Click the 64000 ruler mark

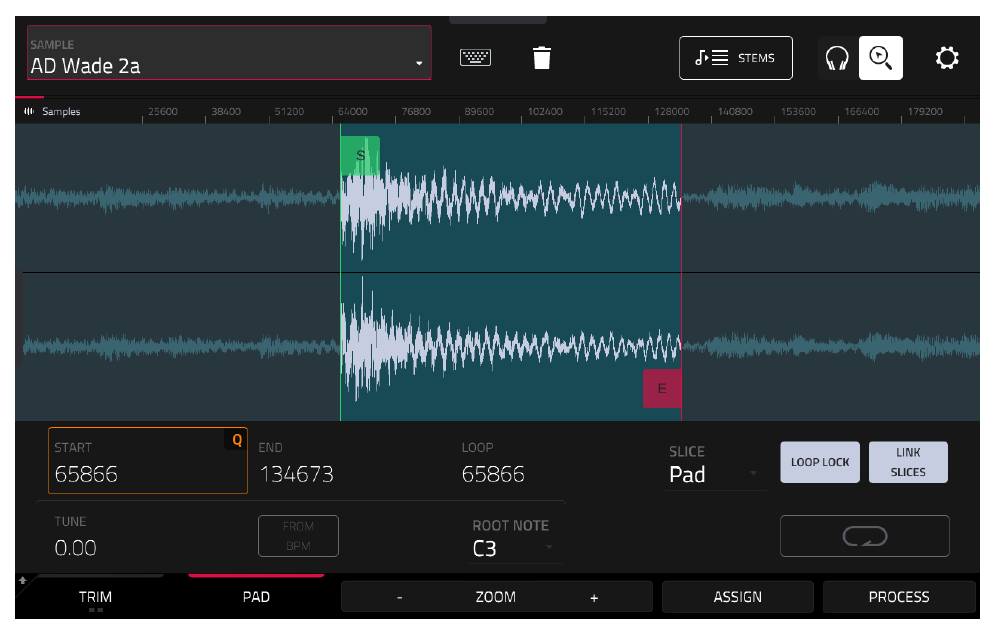pyautogui.click(x=353, y=111)
